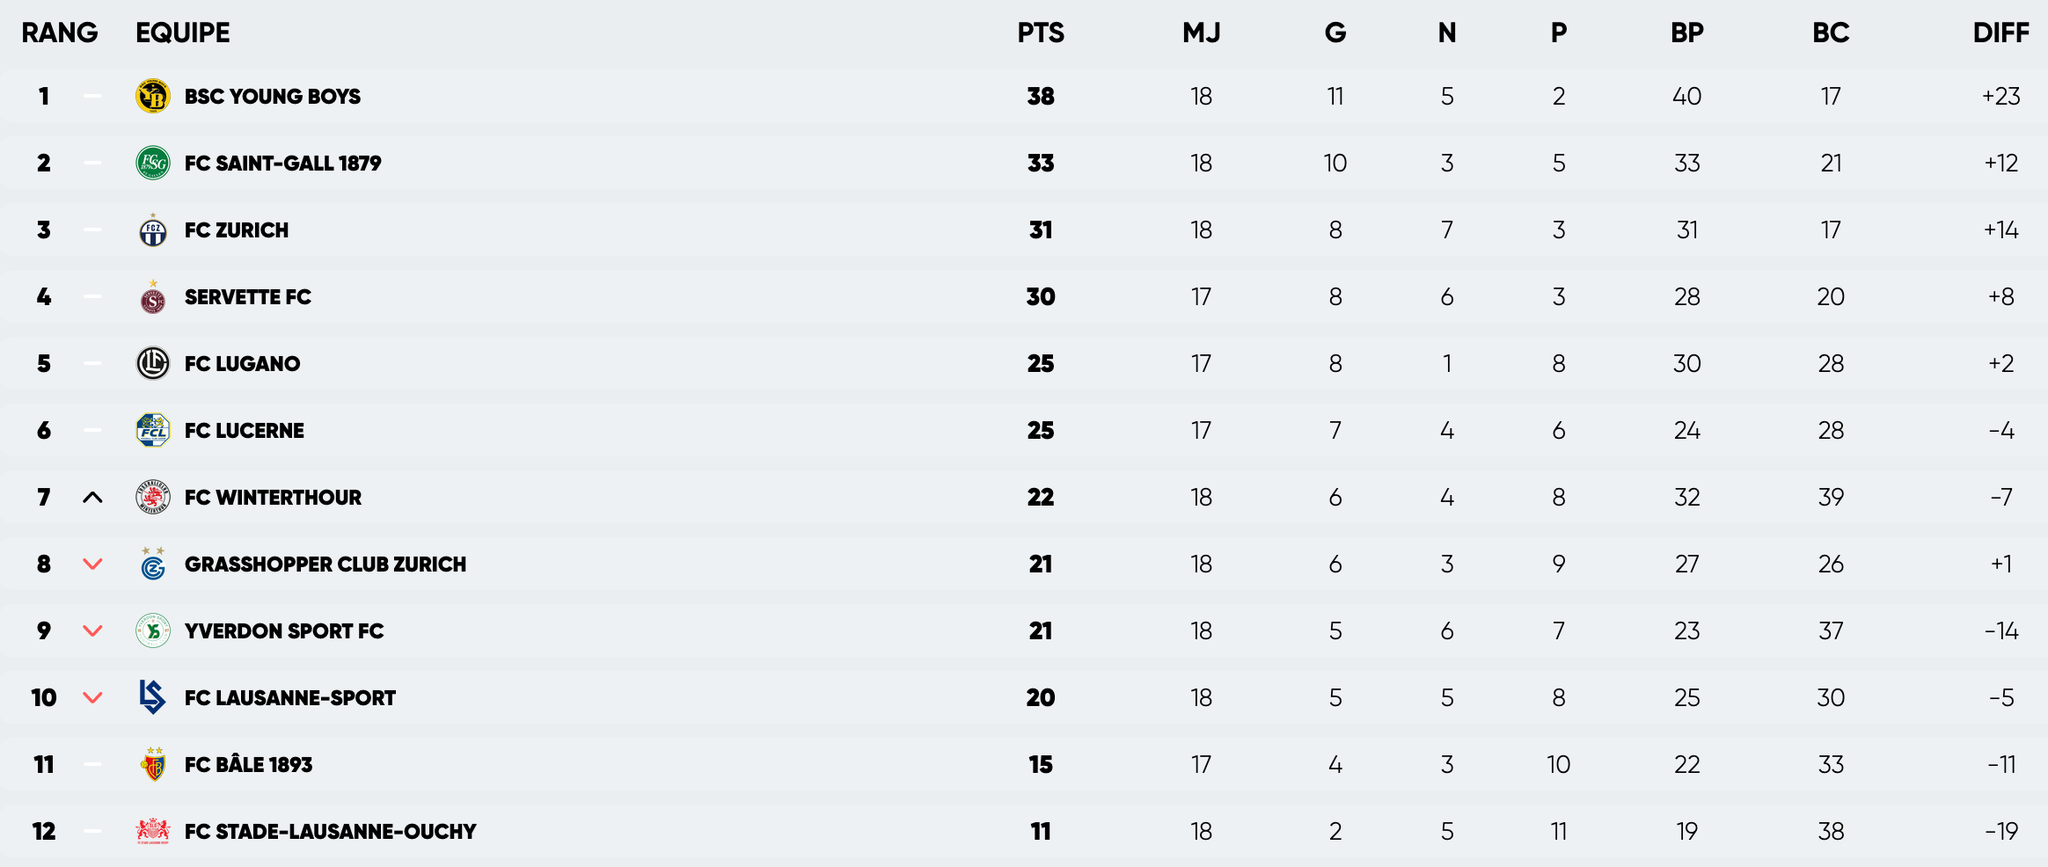Click the Grasshopper Club Zurich logo
This screenshot has height=867, width=2048.
pos(153,564)
